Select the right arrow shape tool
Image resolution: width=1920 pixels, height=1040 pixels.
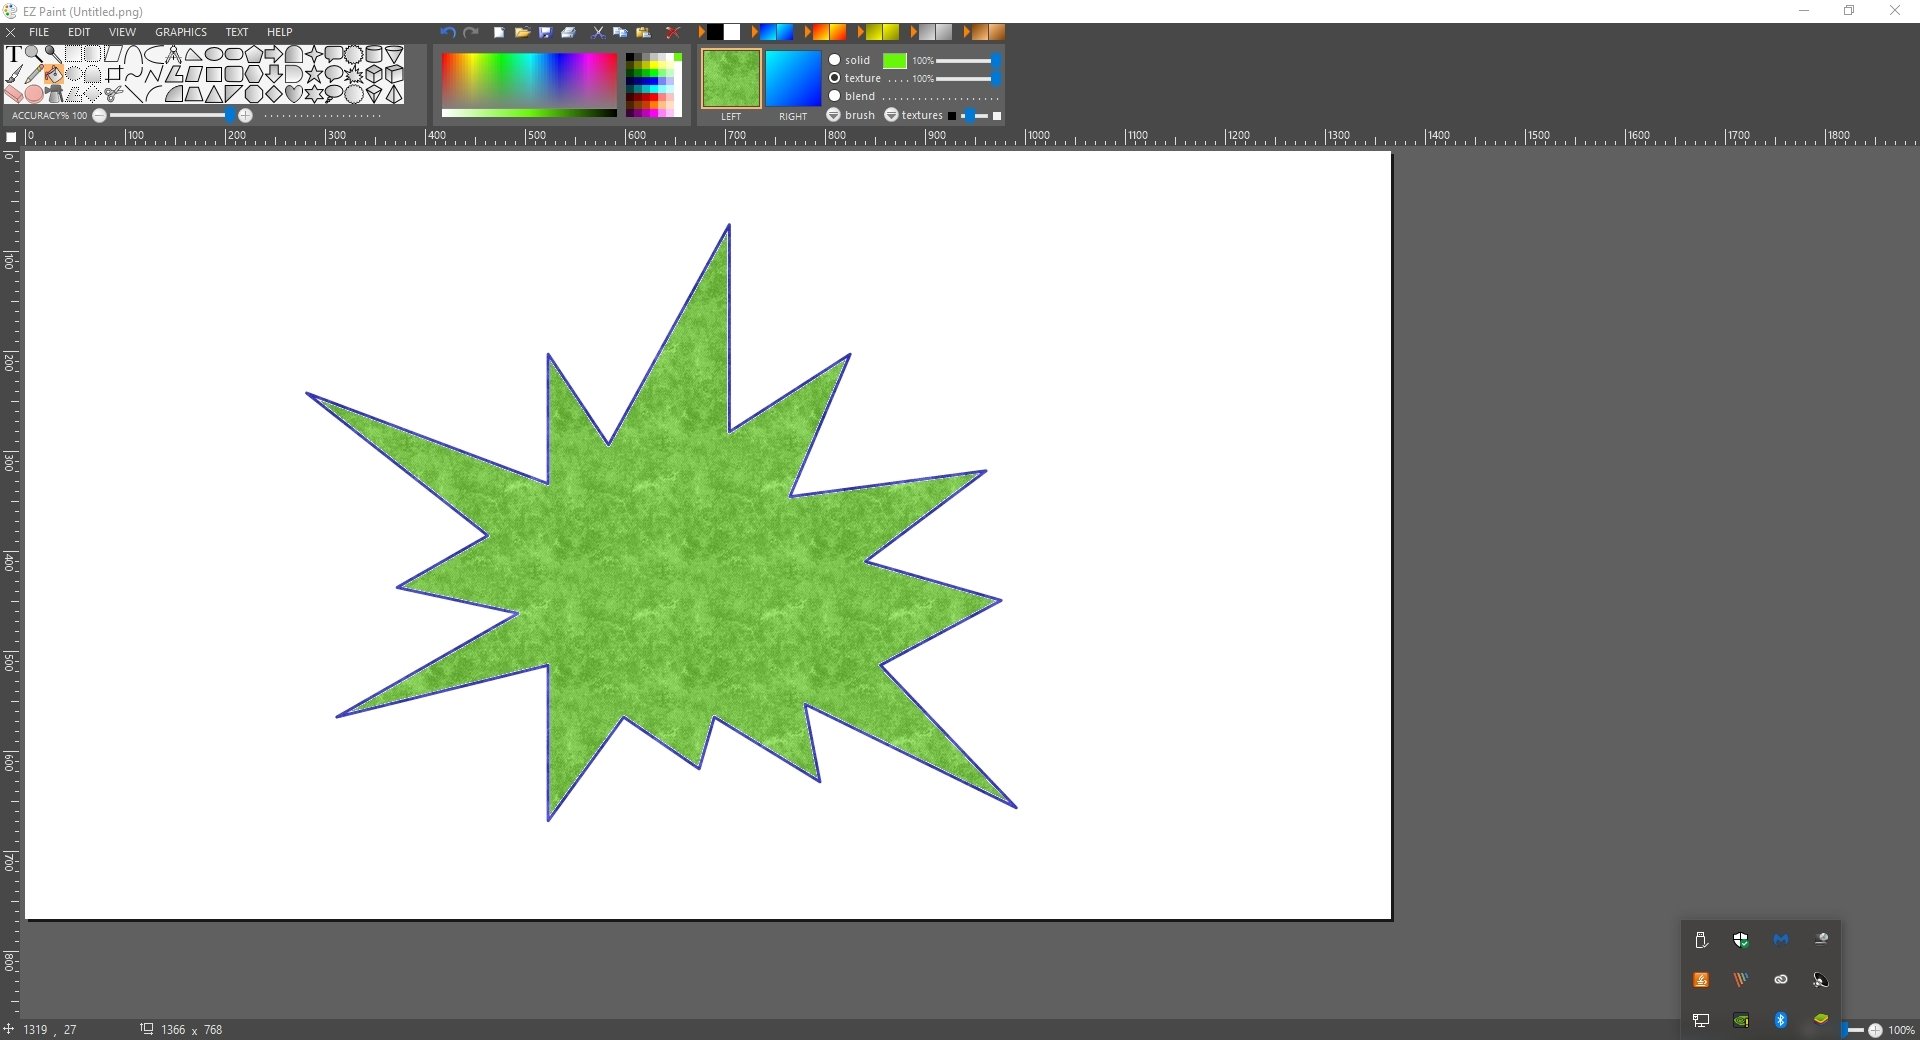pyautogui.click(x=274, y=54)
